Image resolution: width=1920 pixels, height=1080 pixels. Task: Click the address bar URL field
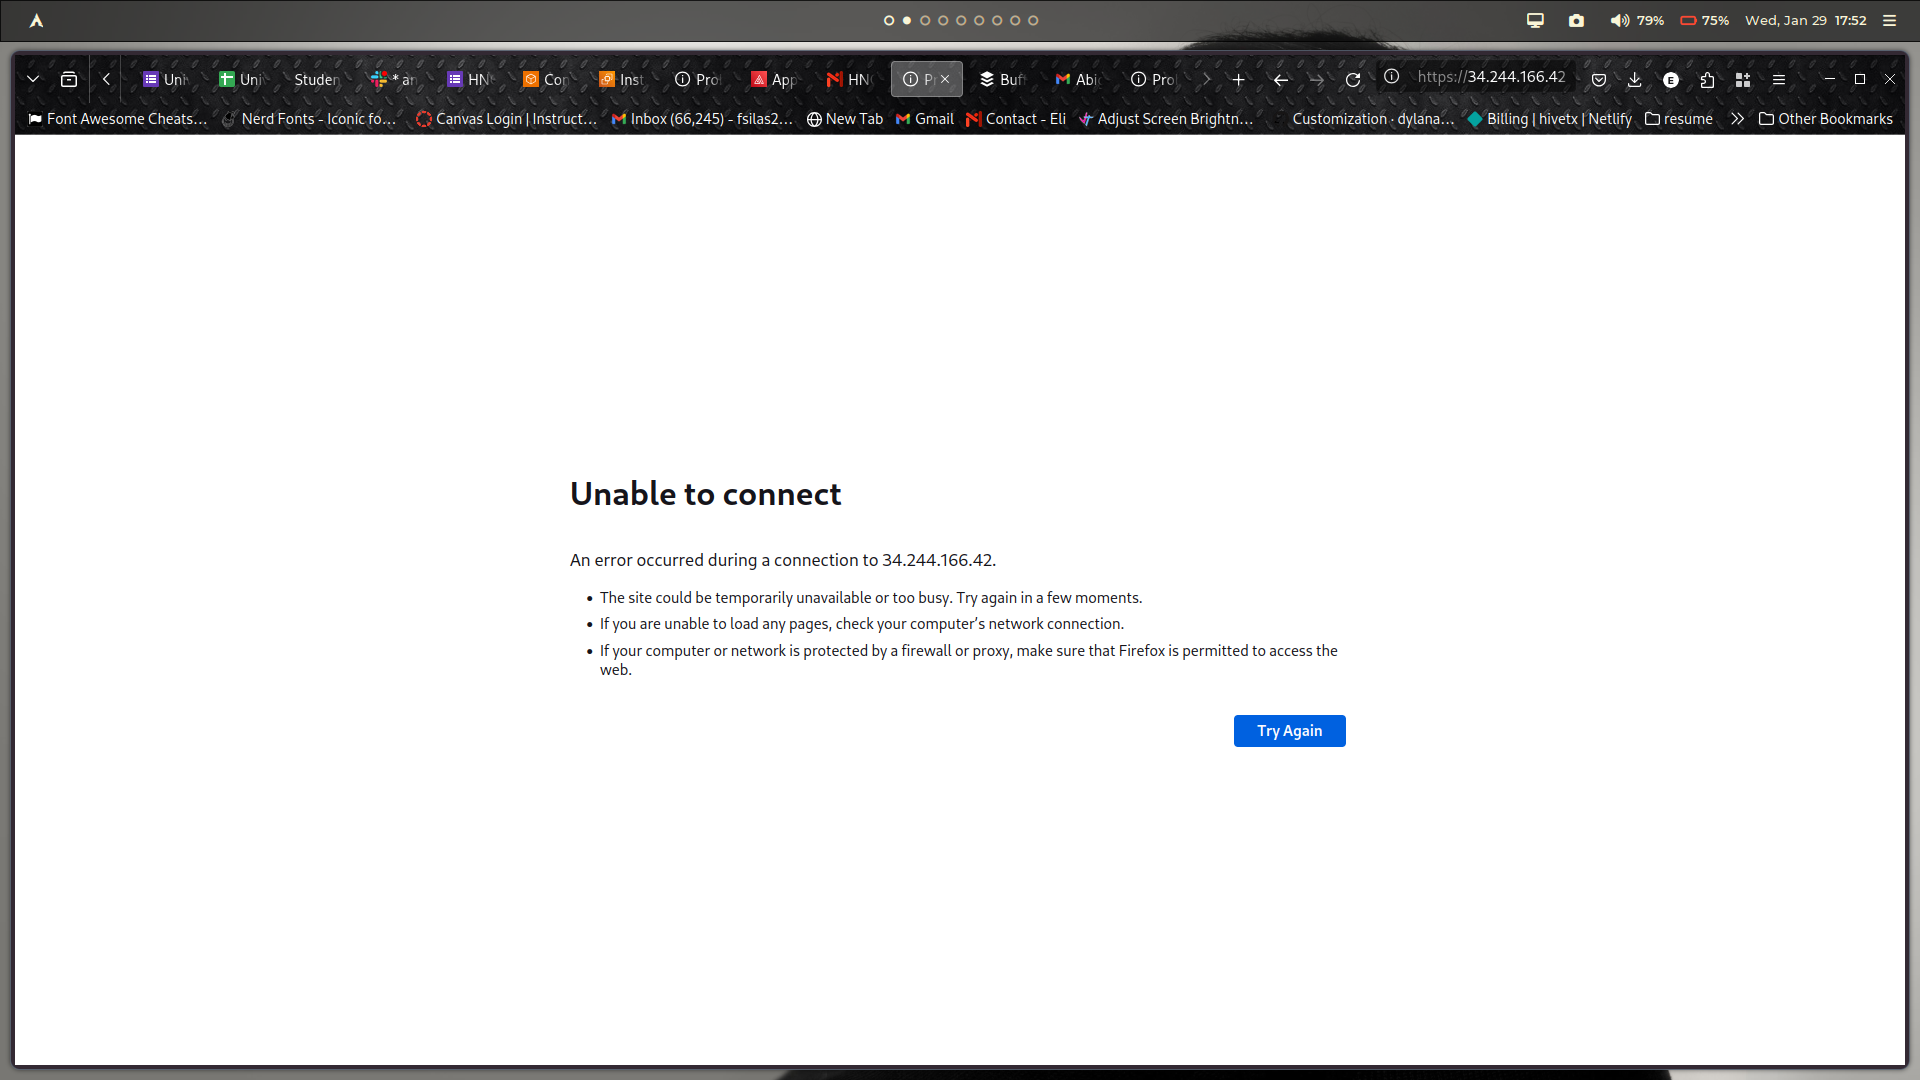coord(1491,77)
